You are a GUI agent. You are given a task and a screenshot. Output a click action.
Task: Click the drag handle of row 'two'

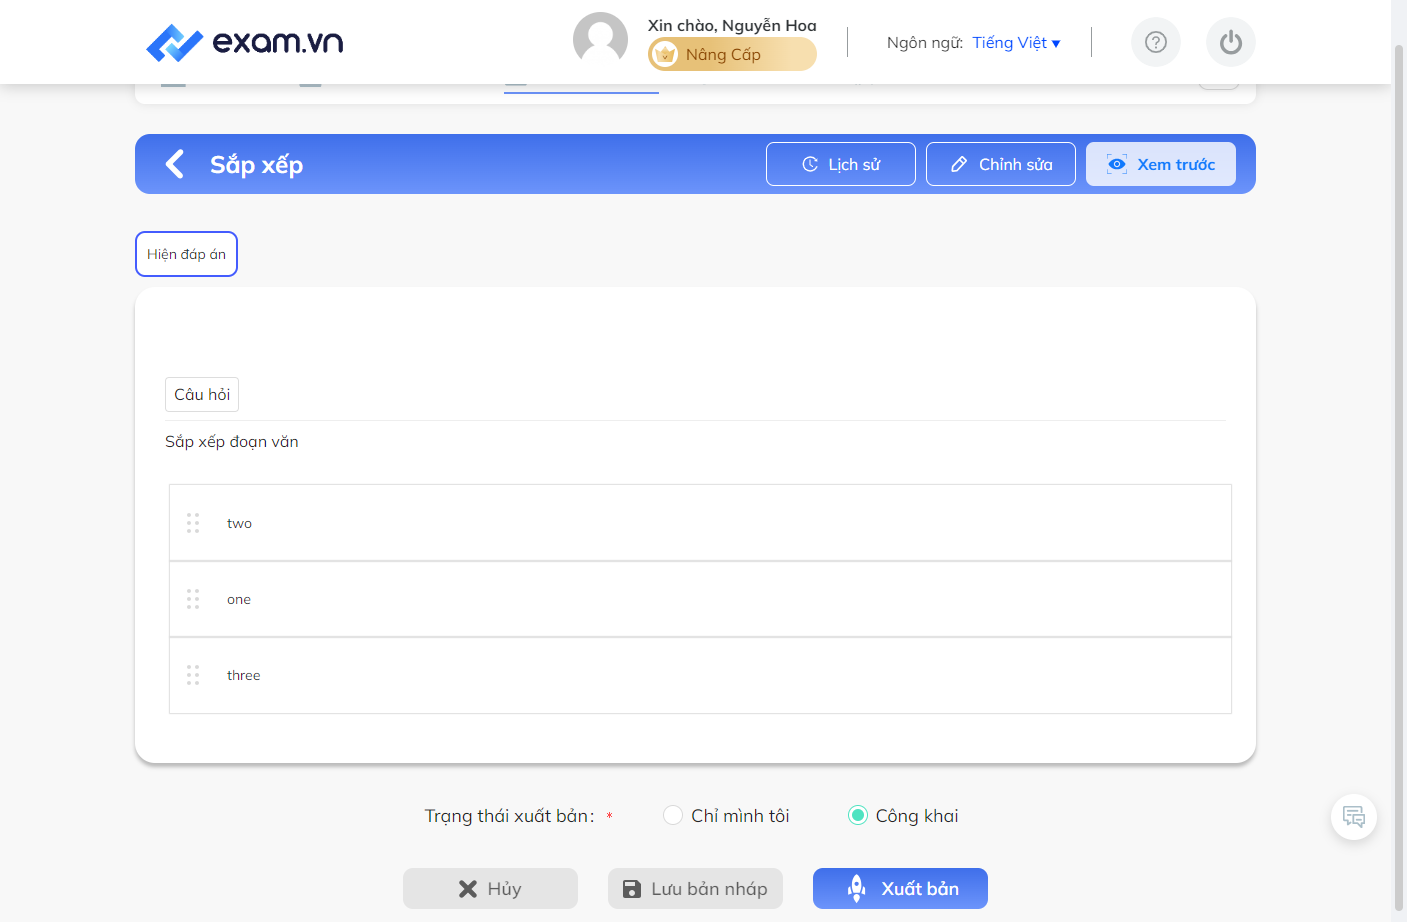(193, 523)
